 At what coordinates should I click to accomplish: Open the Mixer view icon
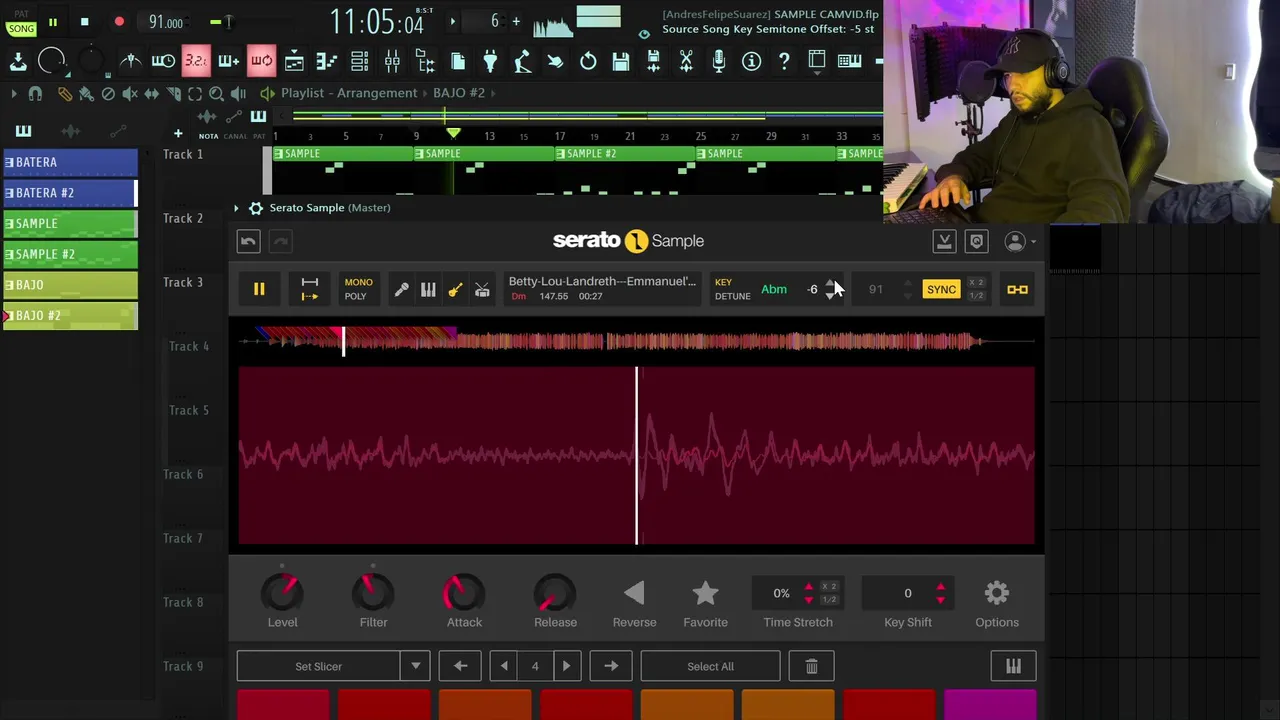(392, 62)
